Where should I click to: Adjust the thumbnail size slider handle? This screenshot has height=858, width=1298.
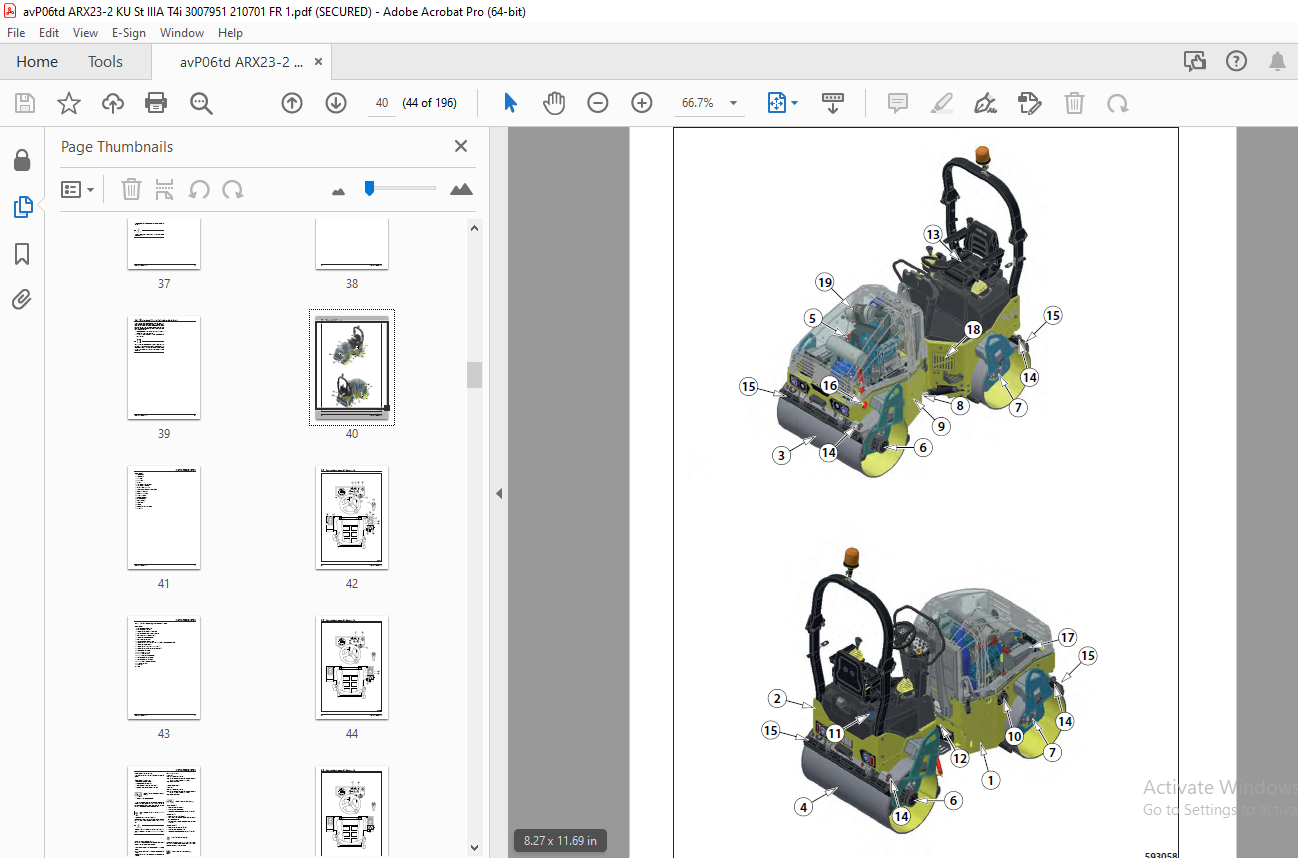369,187
